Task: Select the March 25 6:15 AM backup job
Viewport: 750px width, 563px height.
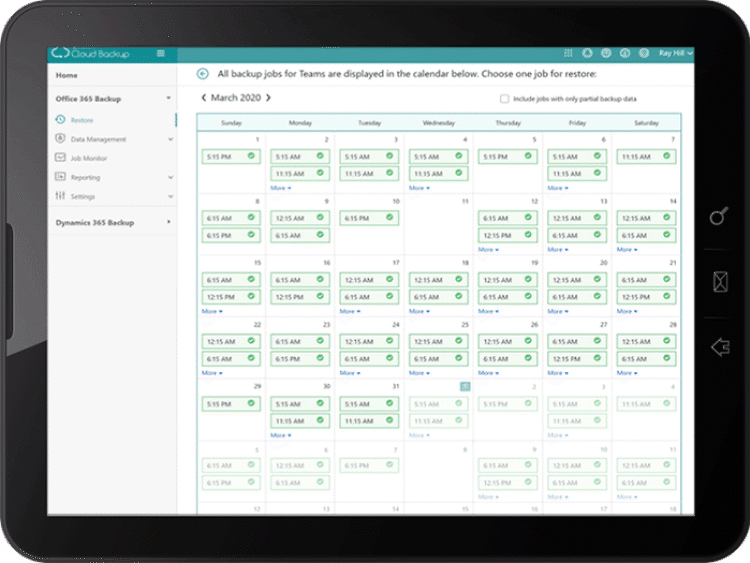Action: [x=439, y=358]
